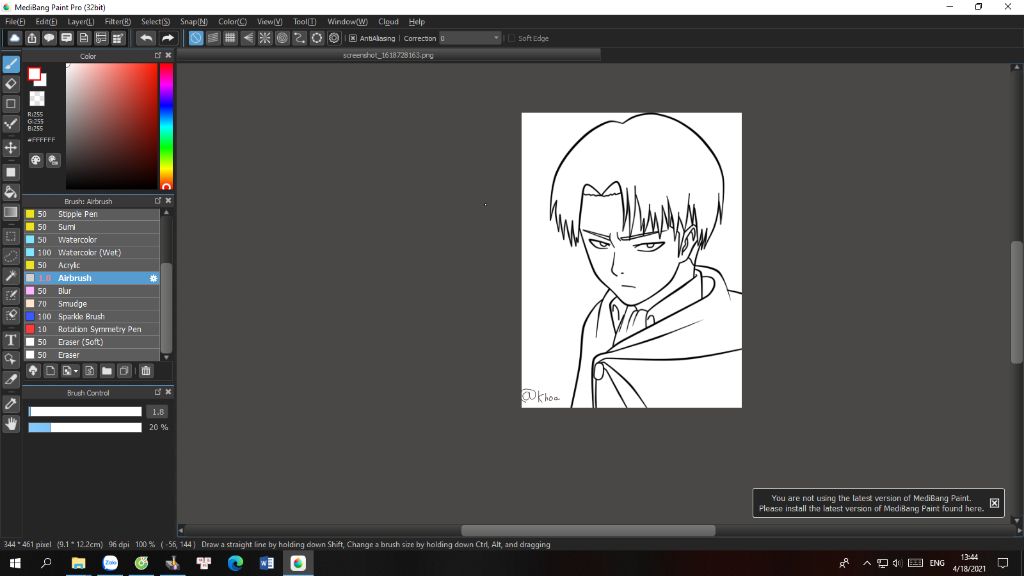1024x576 pixels.
Task: Select the Bucket fill tool
Action: [11, 192]
